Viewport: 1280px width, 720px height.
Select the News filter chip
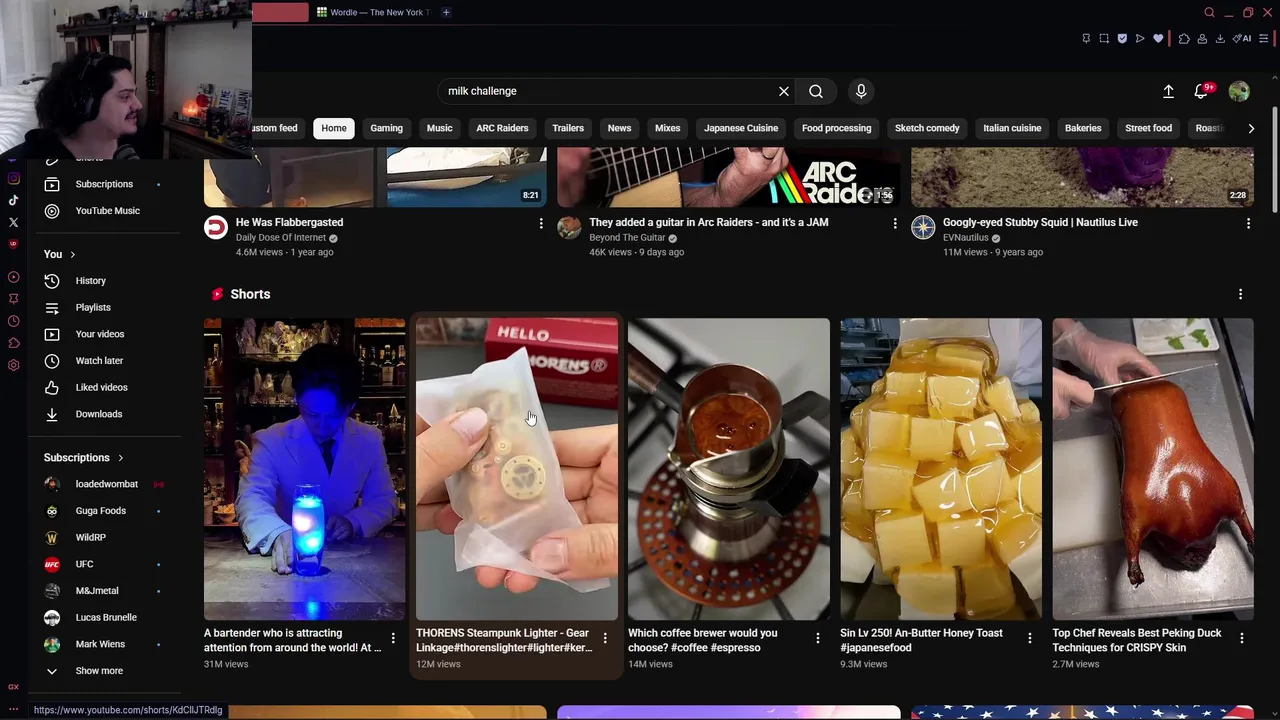click(619, 128)
